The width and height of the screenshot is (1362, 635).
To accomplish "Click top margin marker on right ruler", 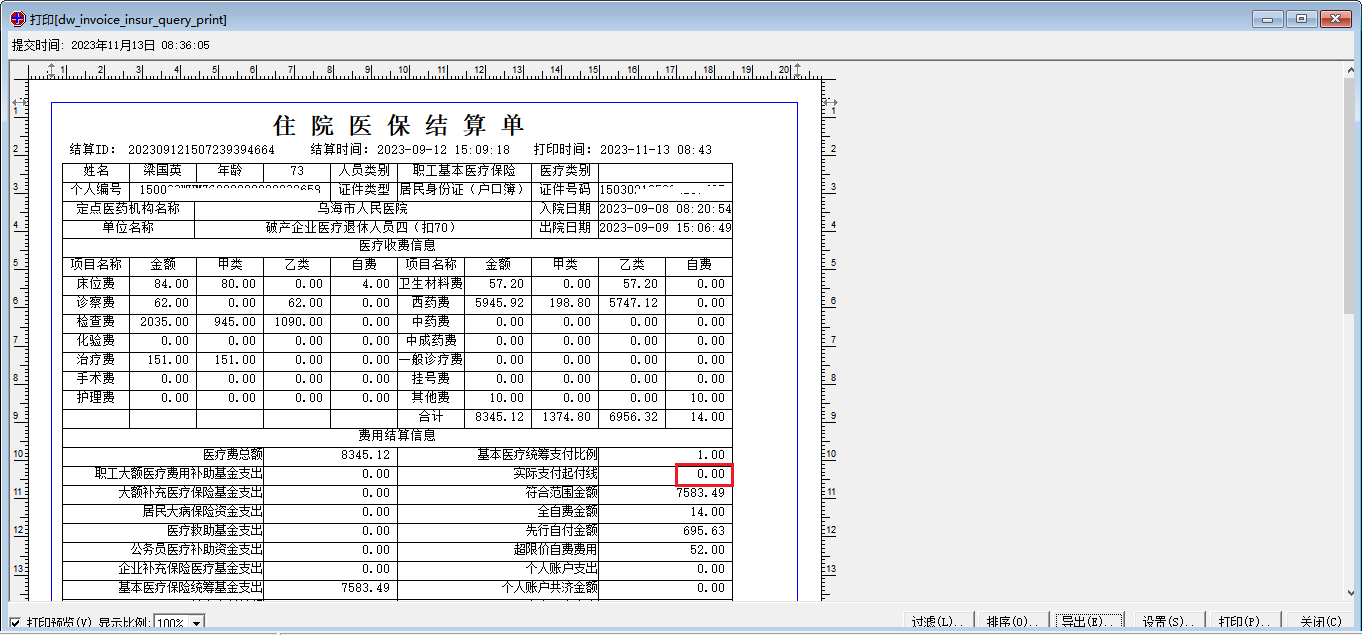I will coord(828,102).
